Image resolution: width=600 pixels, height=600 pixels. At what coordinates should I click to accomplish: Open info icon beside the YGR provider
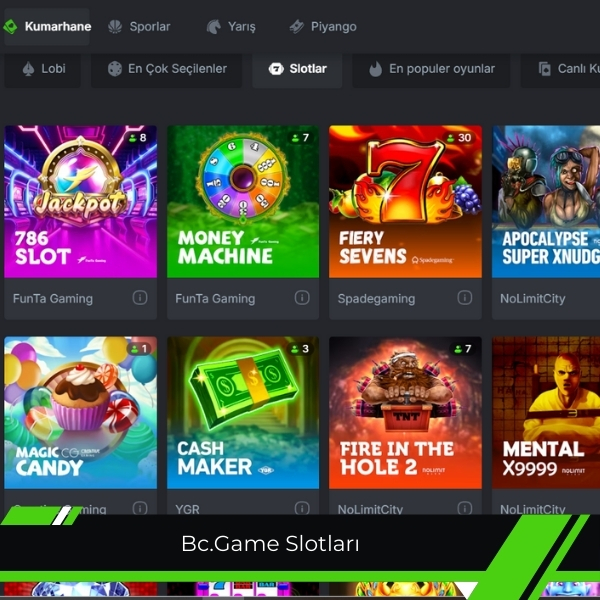302,508
